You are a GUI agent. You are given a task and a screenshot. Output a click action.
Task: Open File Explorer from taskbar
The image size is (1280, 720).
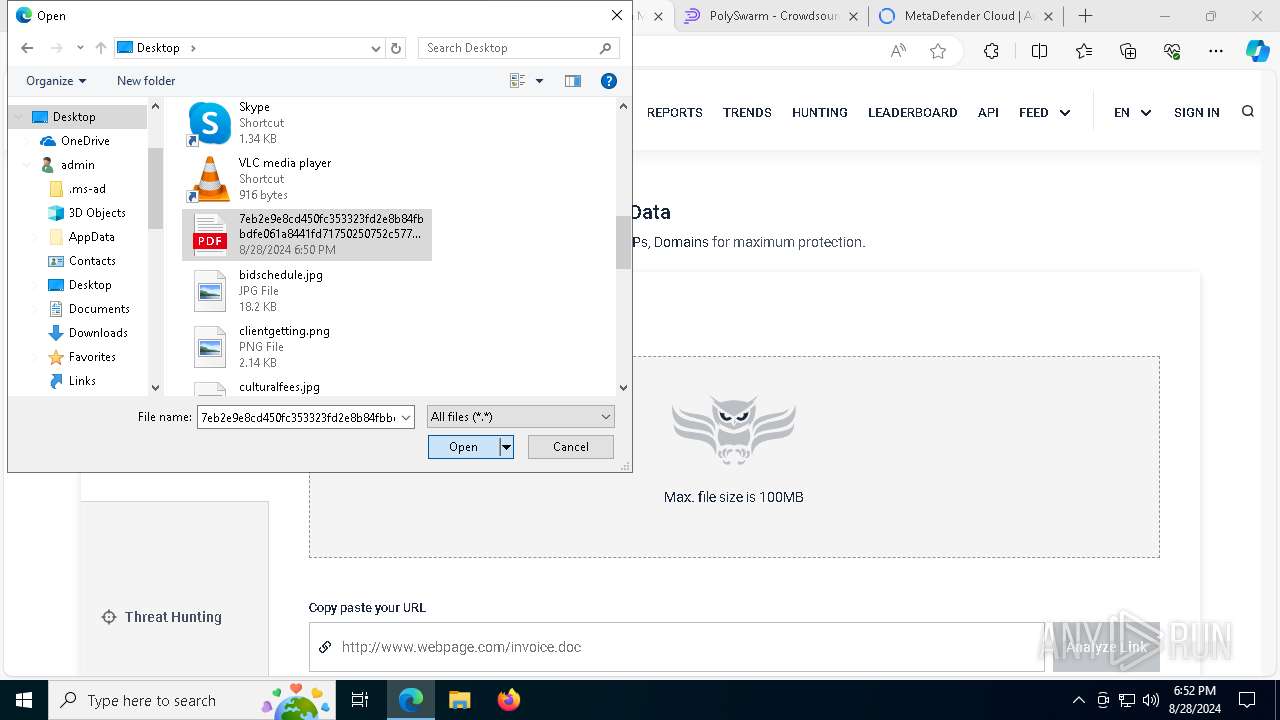click(459, 700)
